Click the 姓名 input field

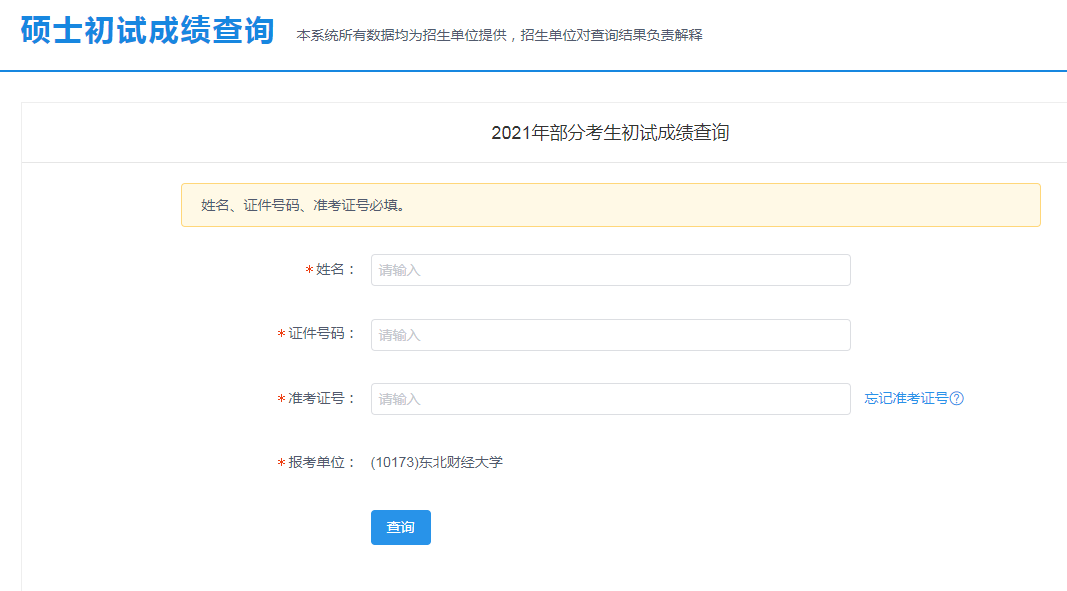point(610,270)
